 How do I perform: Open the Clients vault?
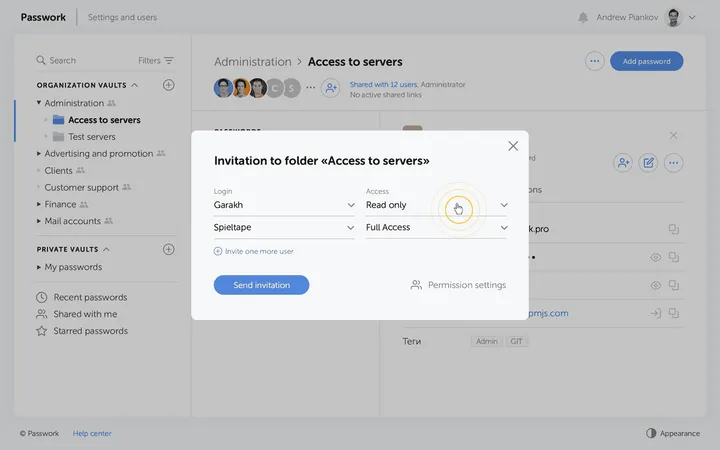pos(58,170)
